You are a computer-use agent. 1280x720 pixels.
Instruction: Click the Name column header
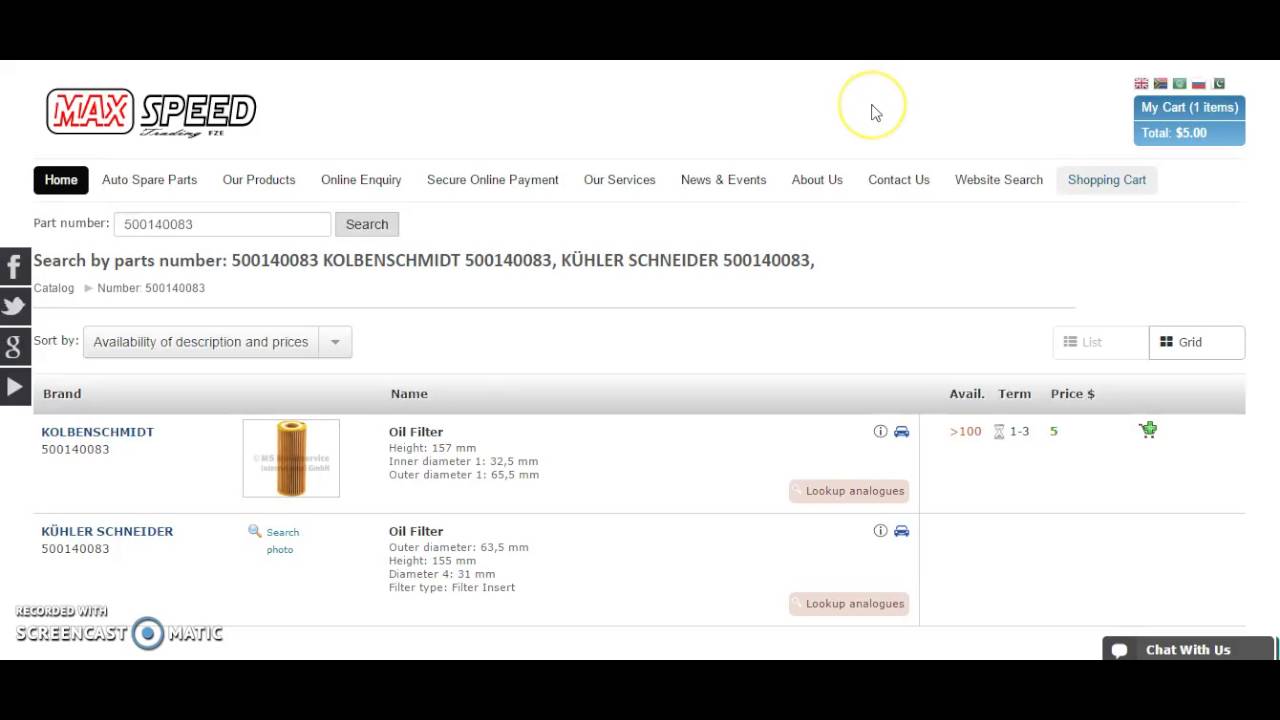pos(409,394)
